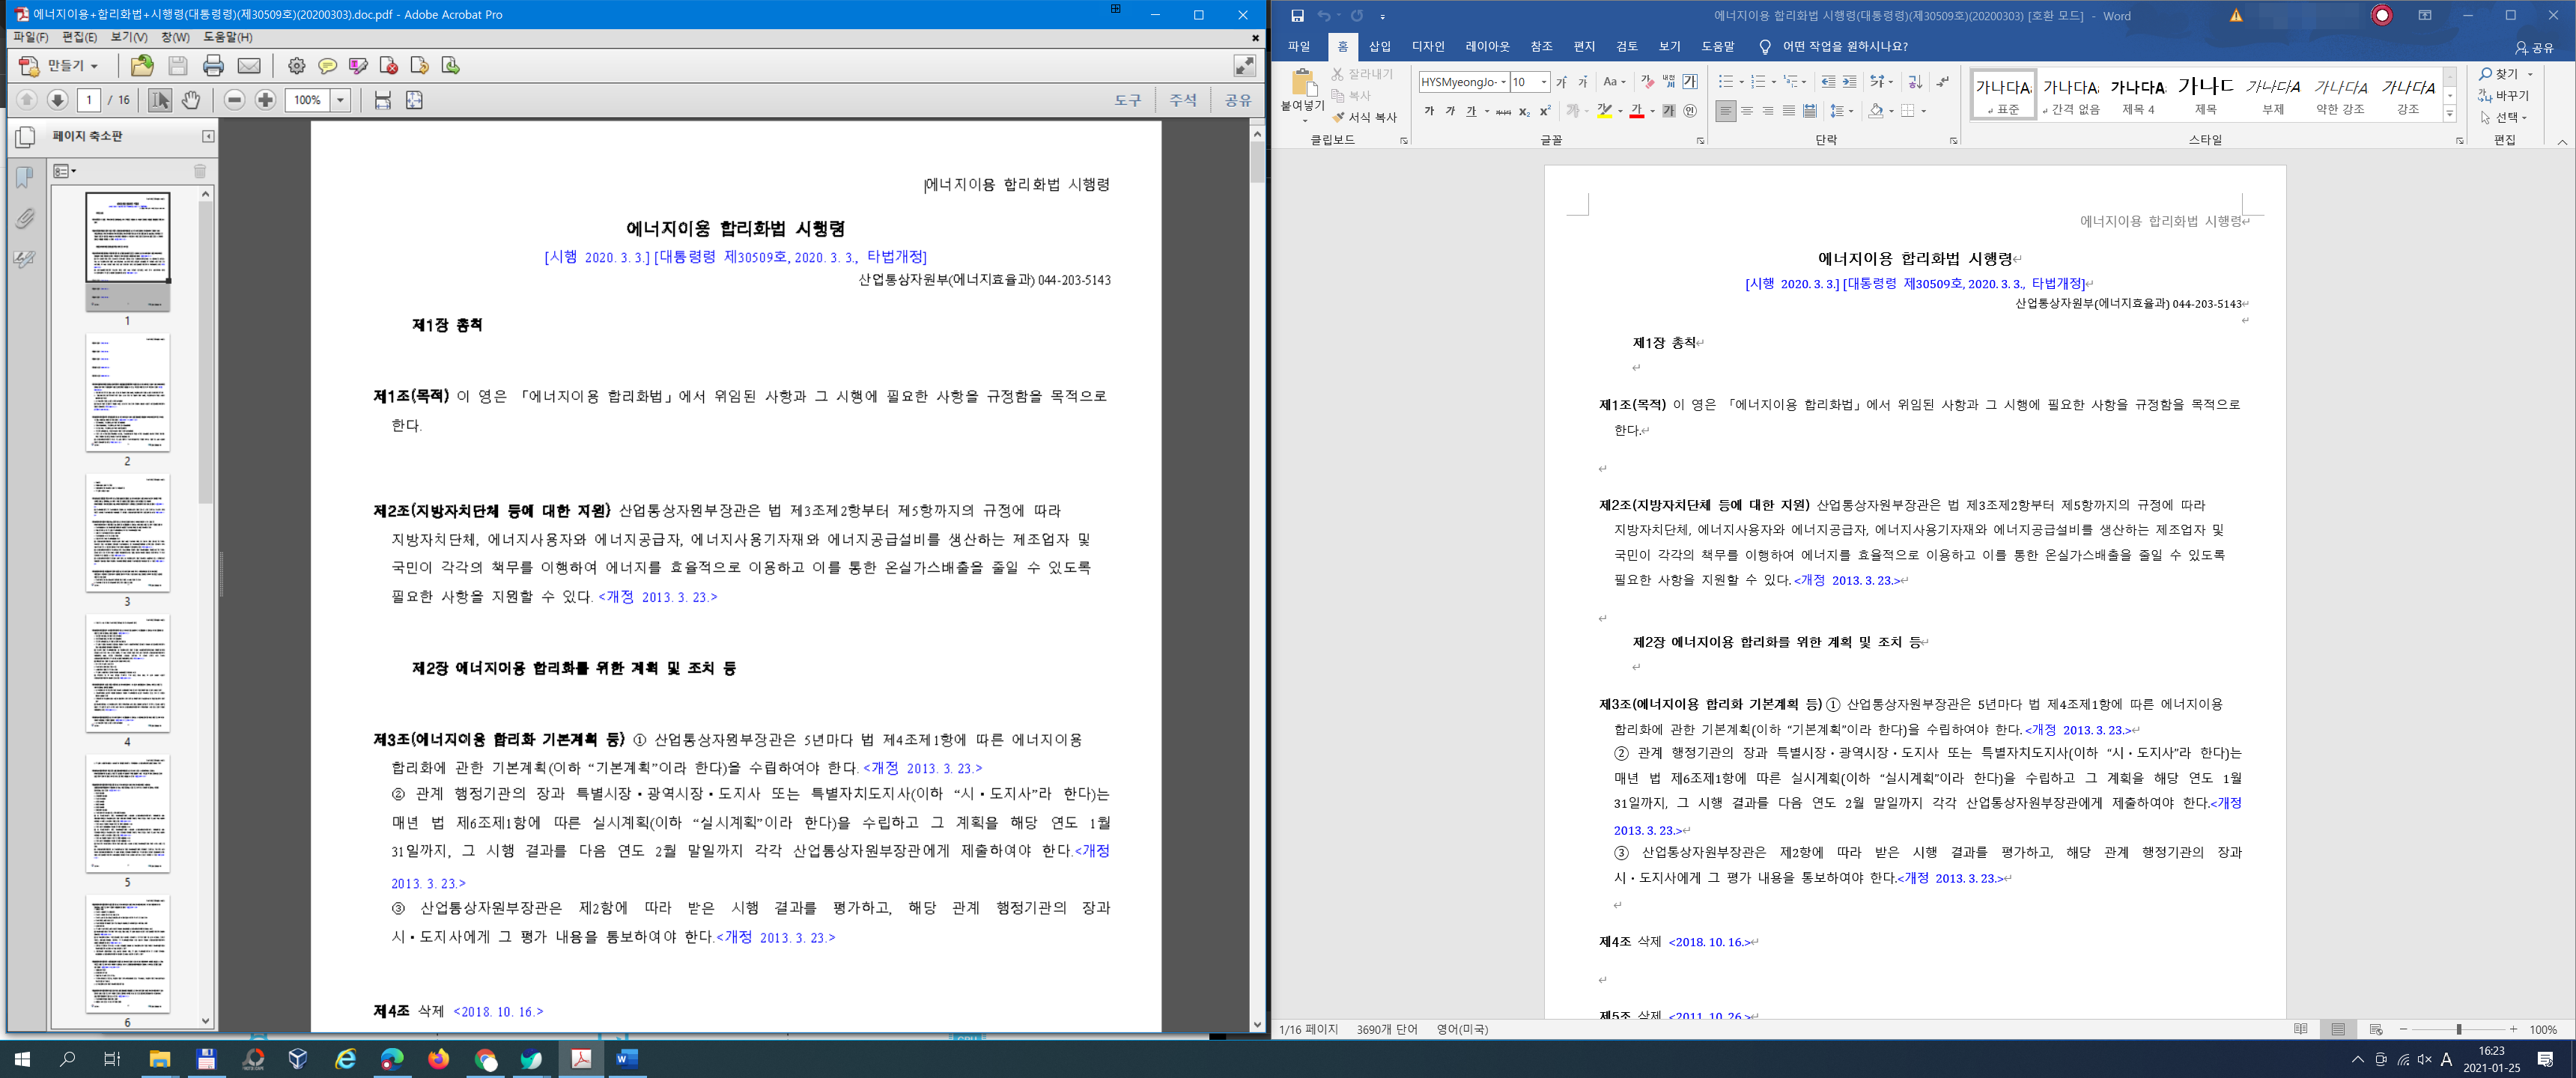Viewport: 2576px width, 1078px height.
Task: Click the sort paragraphs icon in Word
Action: pyautogui.click(x=1914, y=82)
